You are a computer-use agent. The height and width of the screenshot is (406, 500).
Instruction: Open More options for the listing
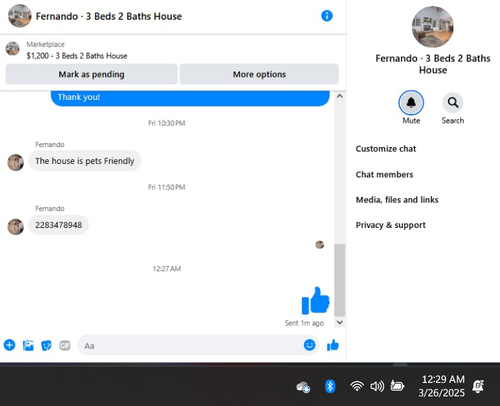click(259, 74)
